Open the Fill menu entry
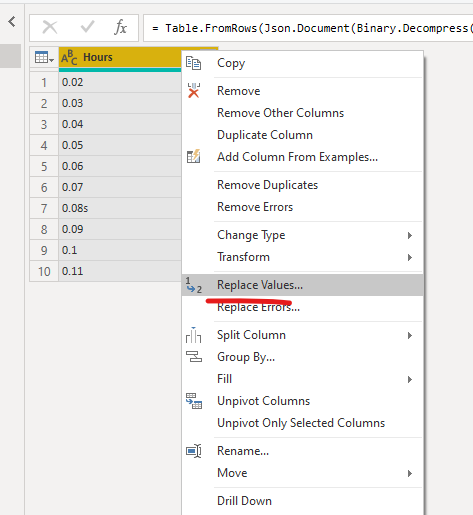This screenshot has height=515, width=473. coord(303,379)
